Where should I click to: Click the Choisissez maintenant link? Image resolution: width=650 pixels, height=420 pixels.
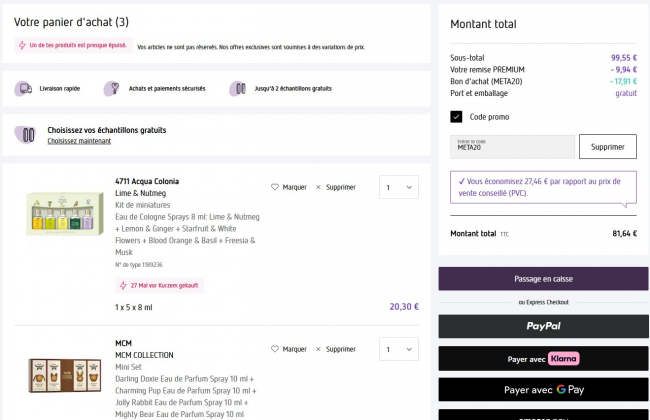click(79, 141)
